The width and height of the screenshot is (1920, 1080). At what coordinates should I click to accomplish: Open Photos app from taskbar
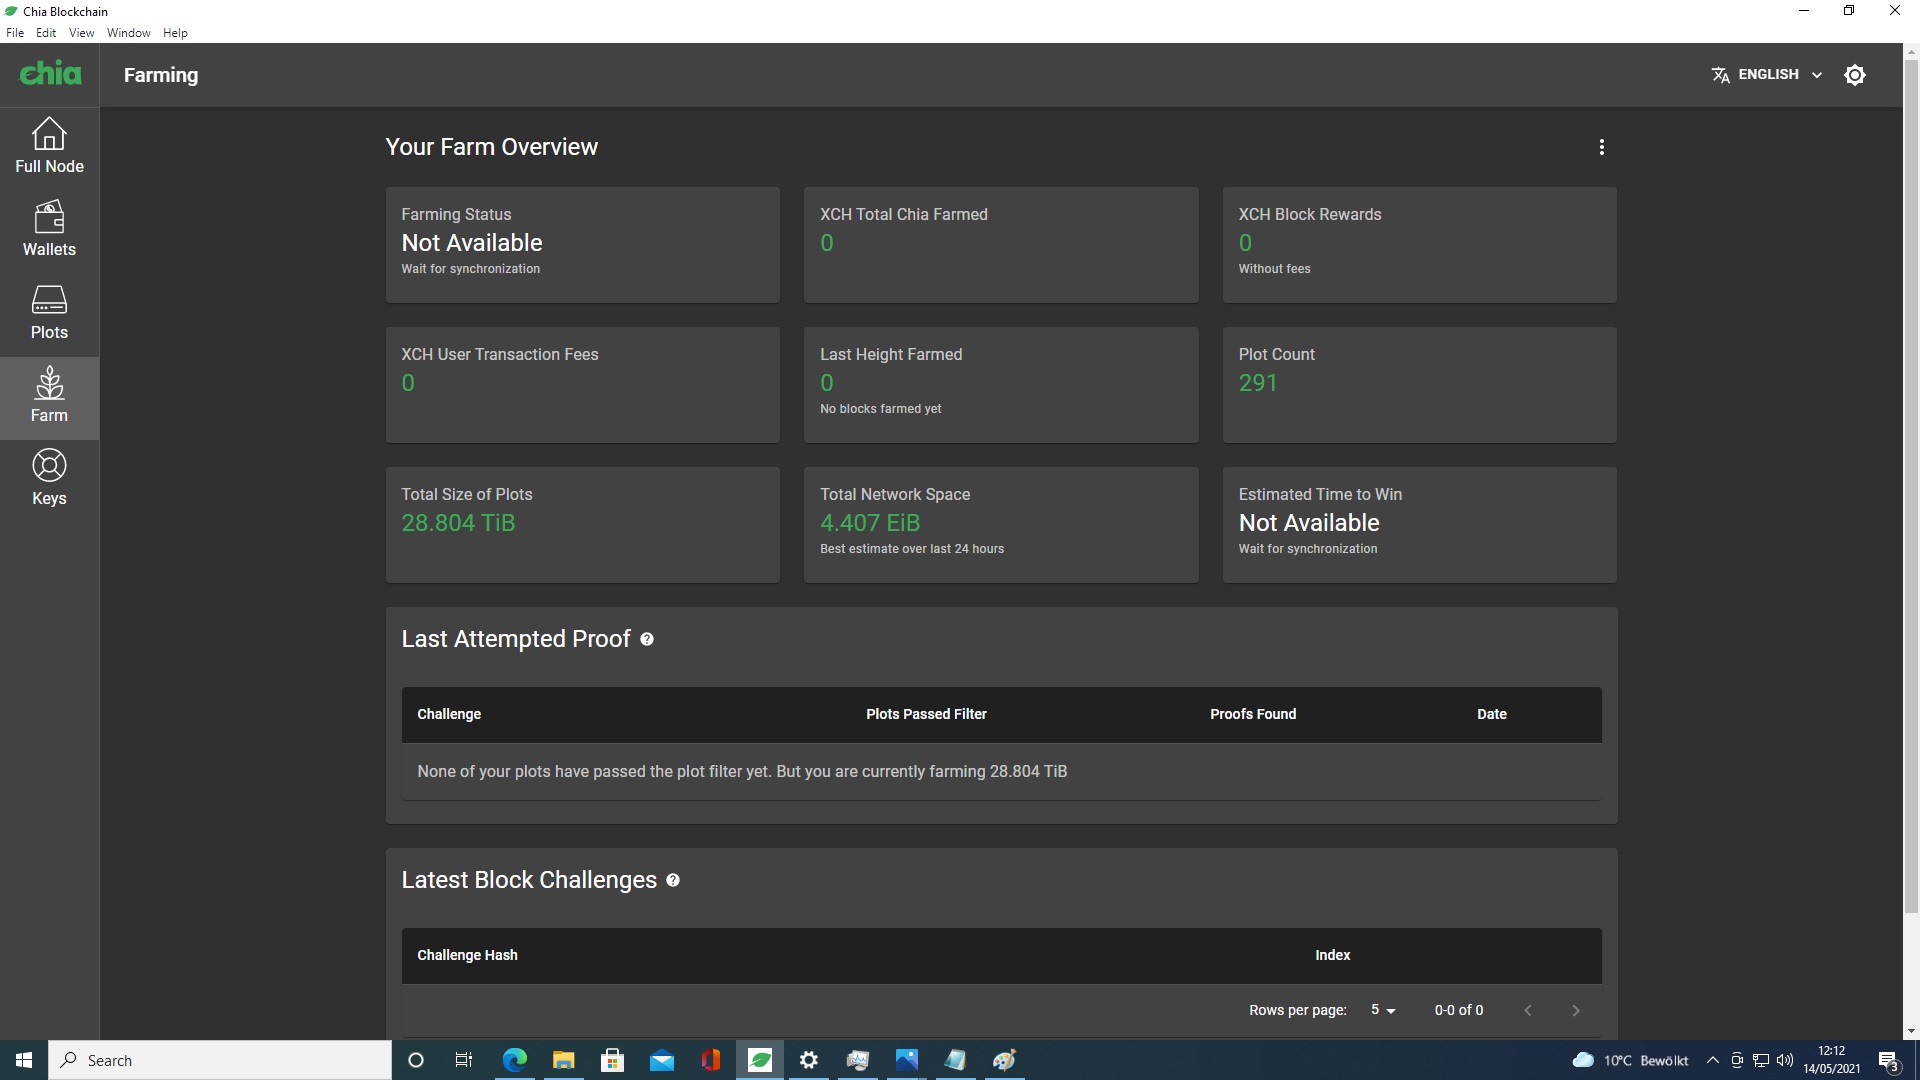(907, 1060)
